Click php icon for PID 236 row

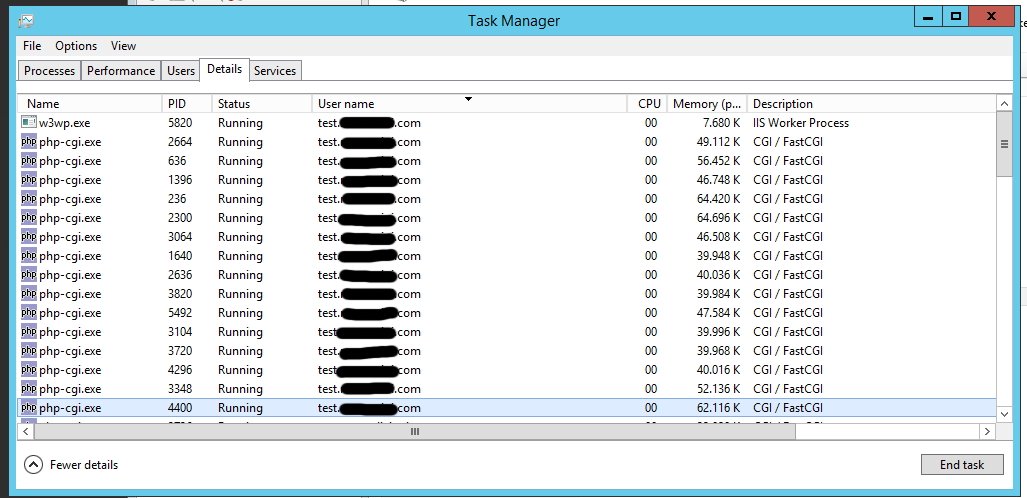[28, 199]
